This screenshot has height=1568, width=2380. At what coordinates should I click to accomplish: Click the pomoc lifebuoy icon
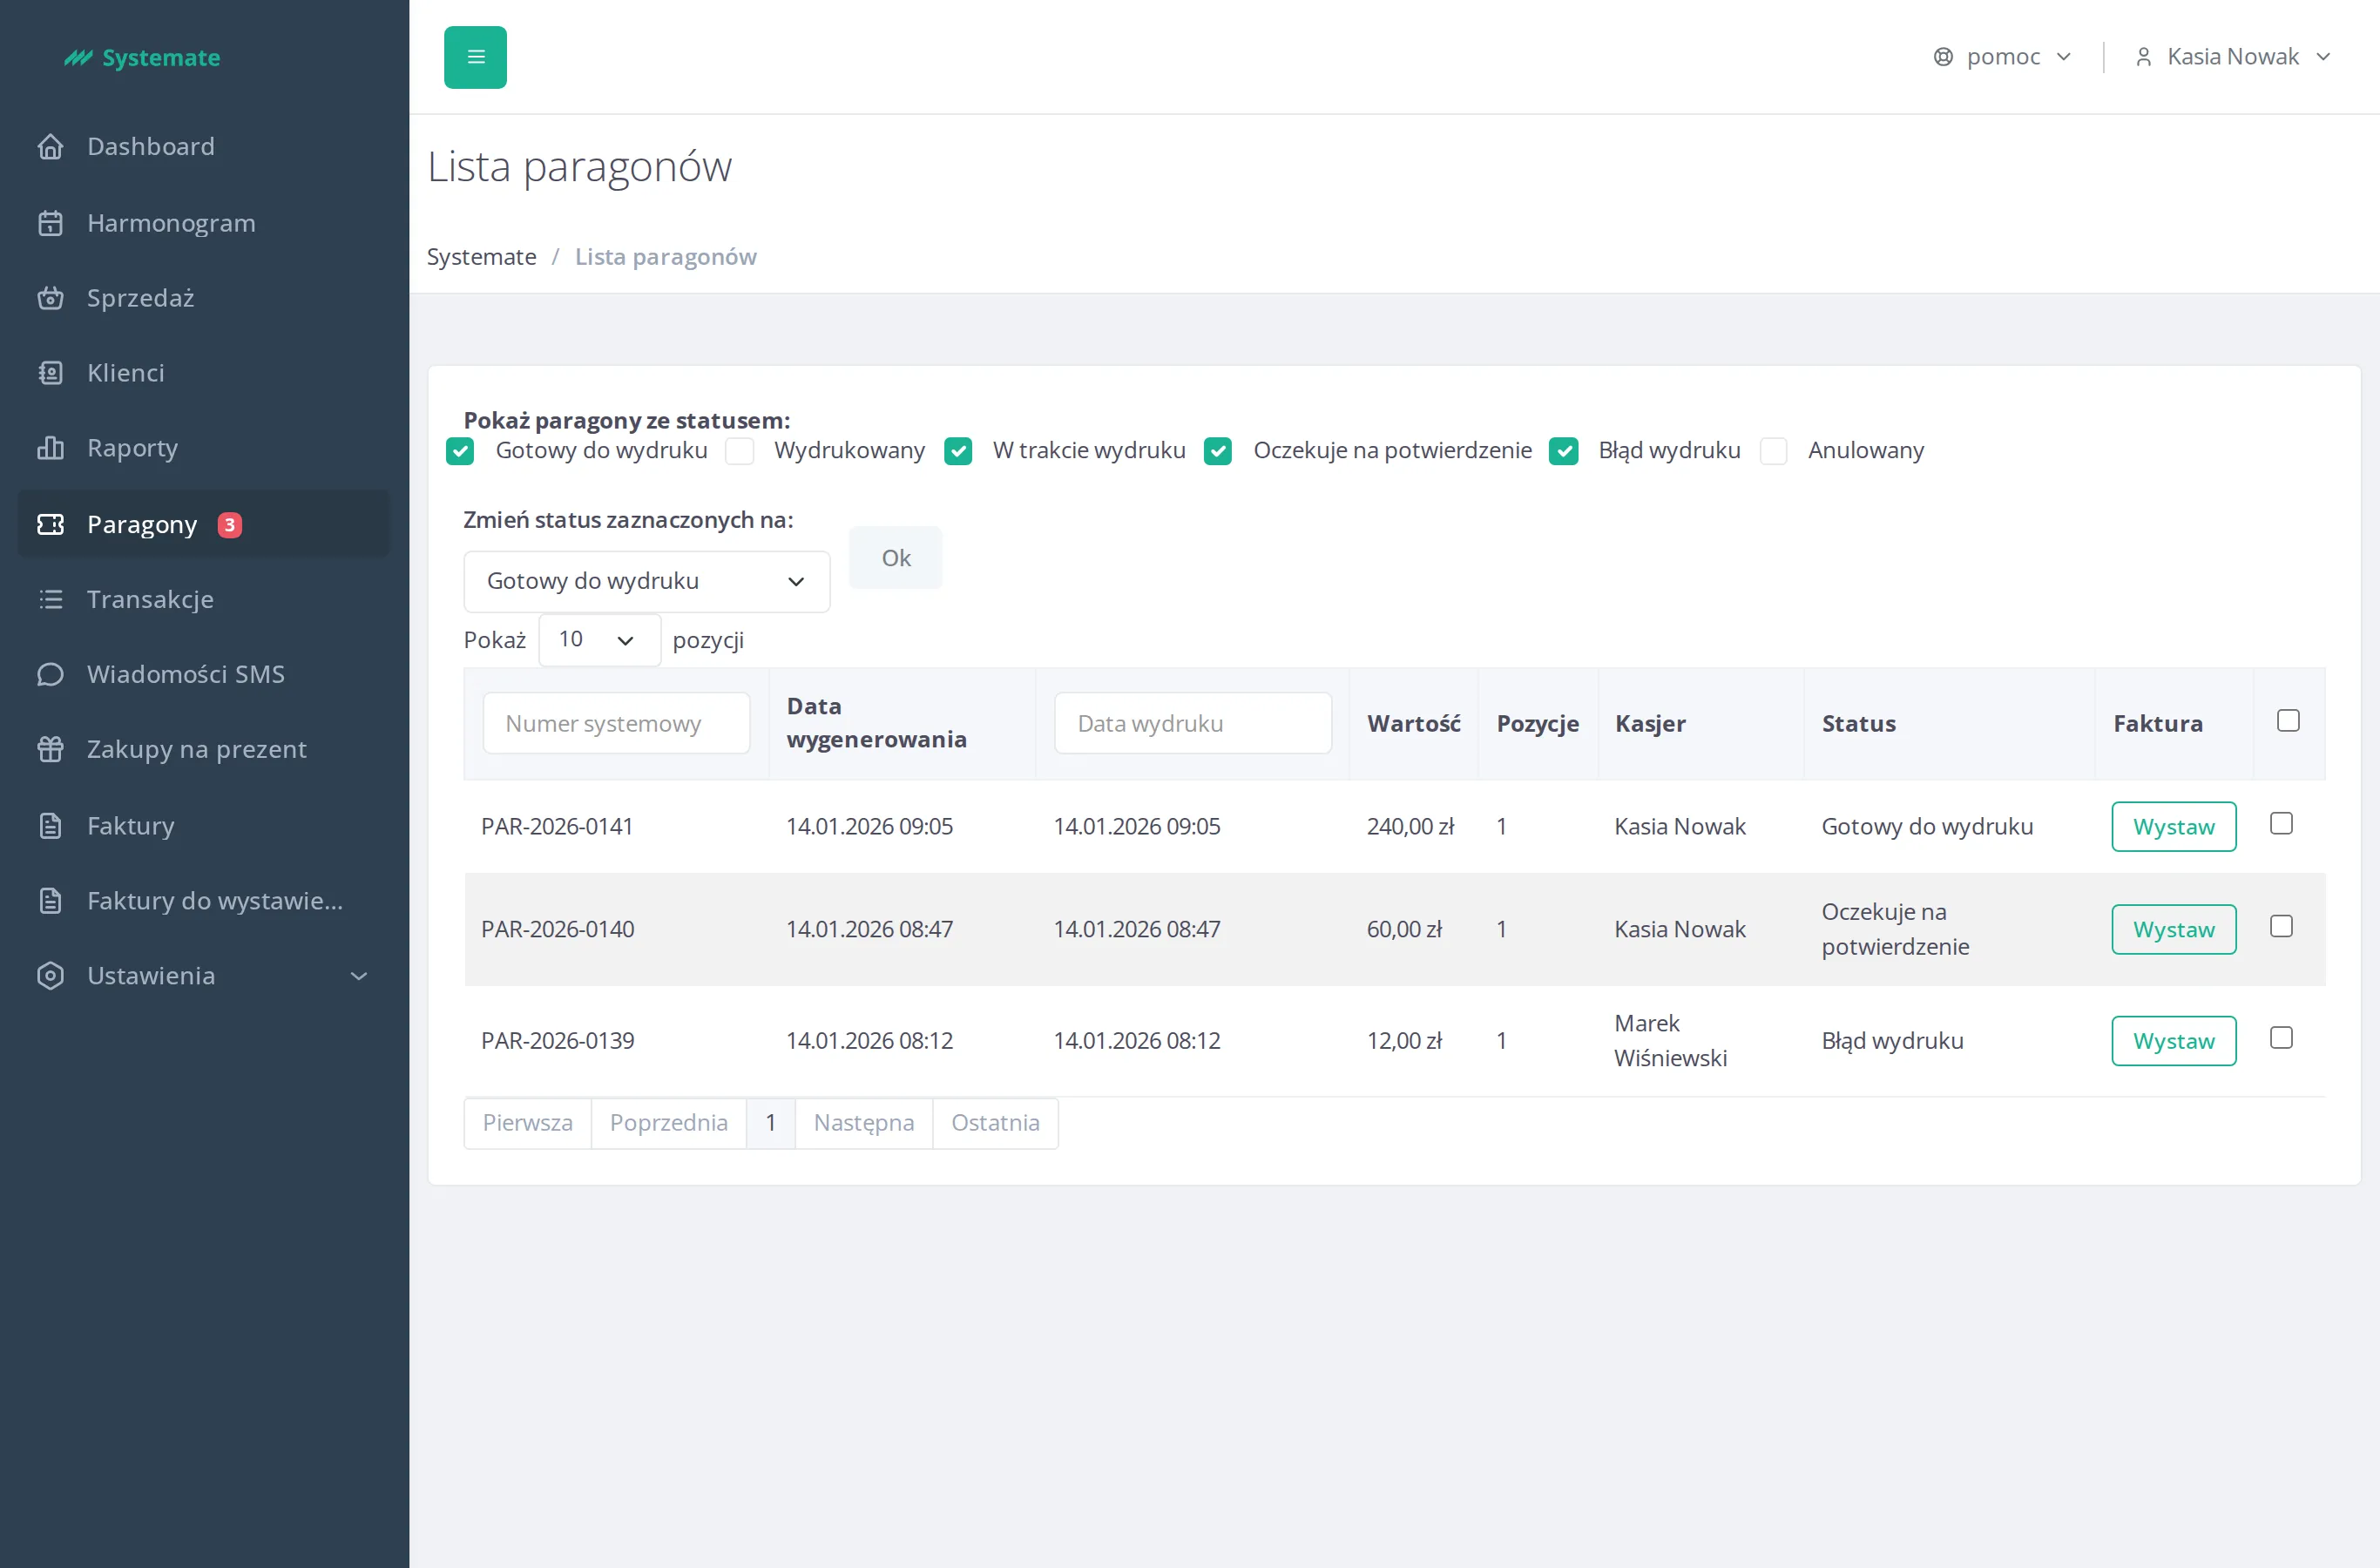[1943, 57]
